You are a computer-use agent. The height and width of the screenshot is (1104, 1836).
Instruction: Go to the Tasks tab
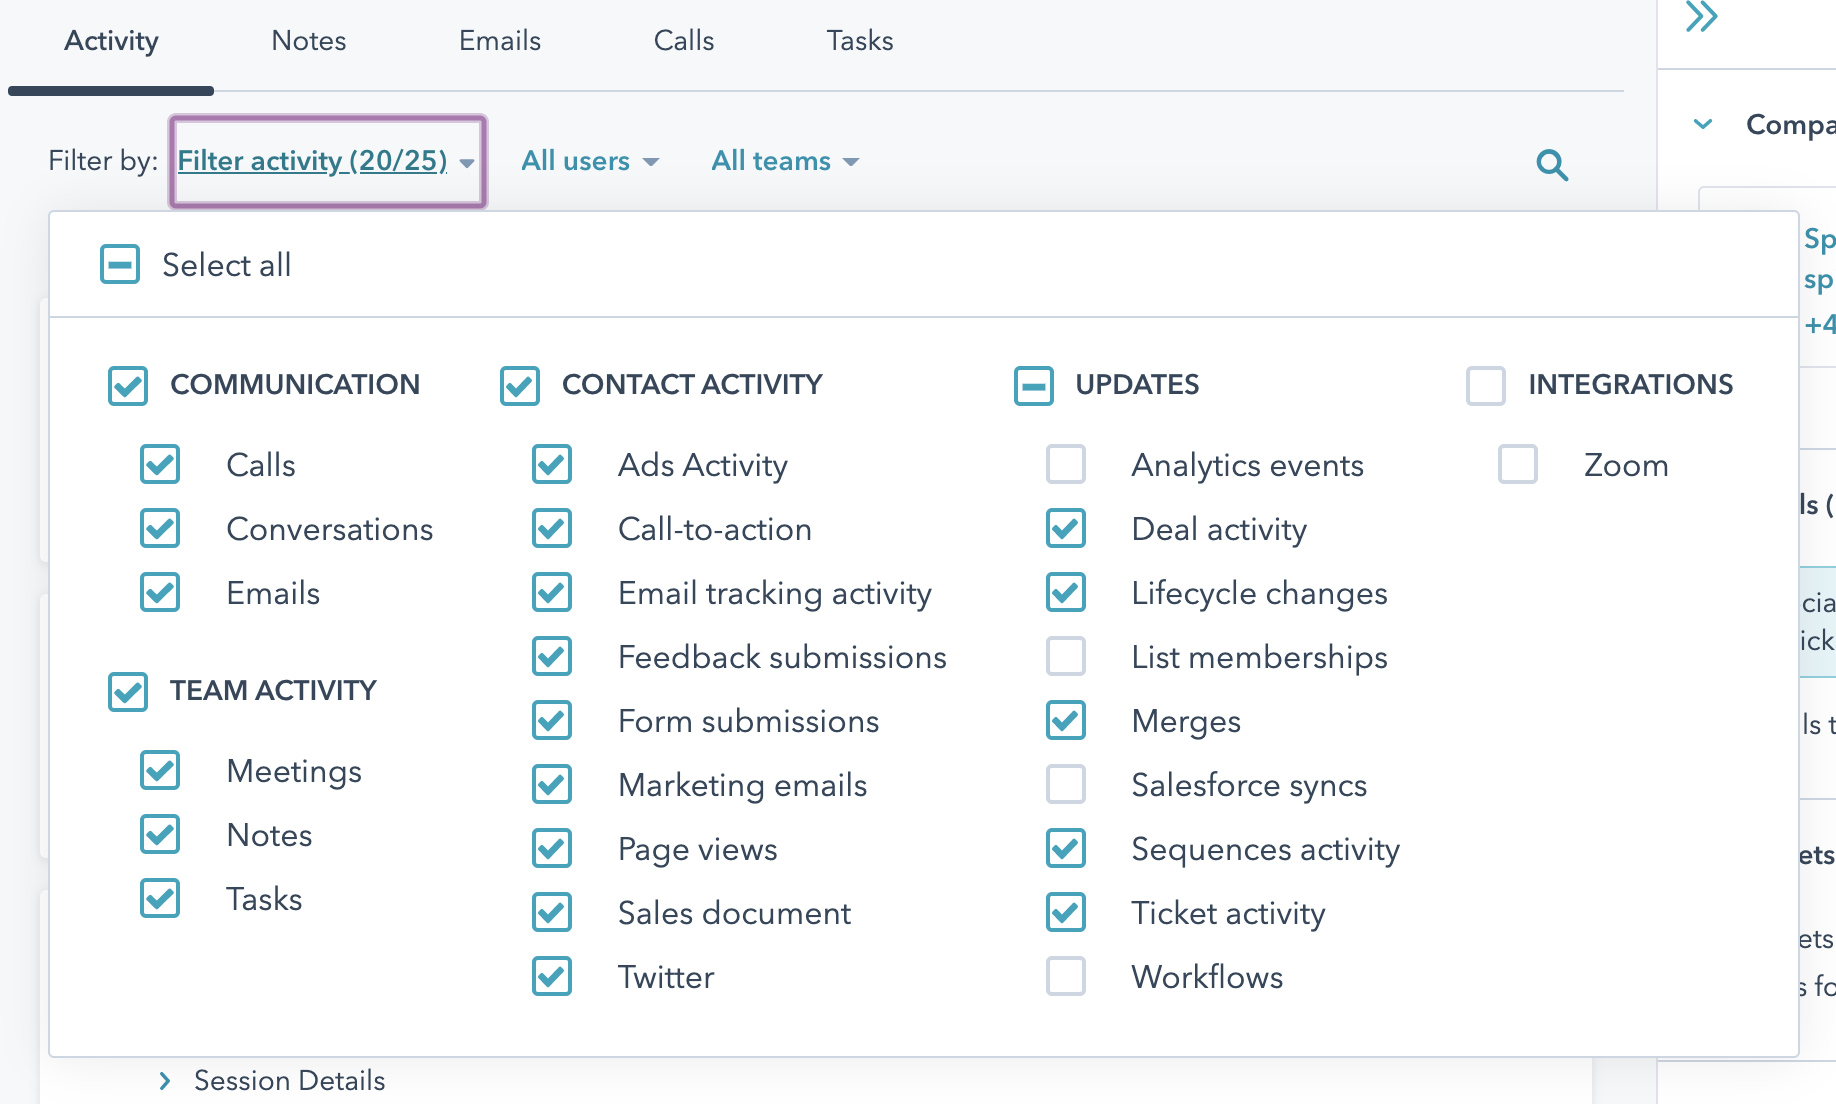(859, 41)
